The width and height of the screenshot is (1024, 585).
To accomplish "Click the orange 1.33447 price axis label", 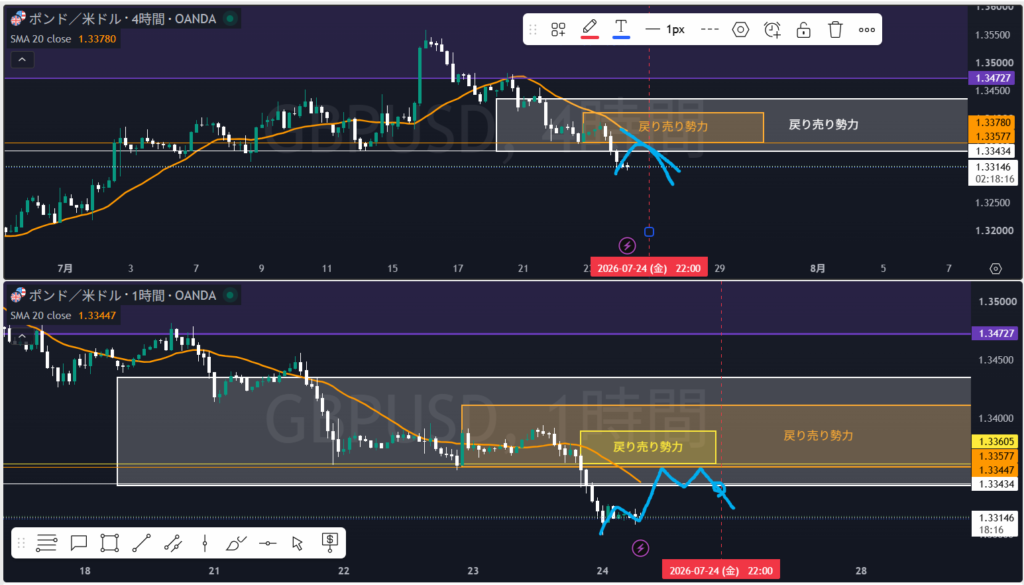I will (994, 470).
